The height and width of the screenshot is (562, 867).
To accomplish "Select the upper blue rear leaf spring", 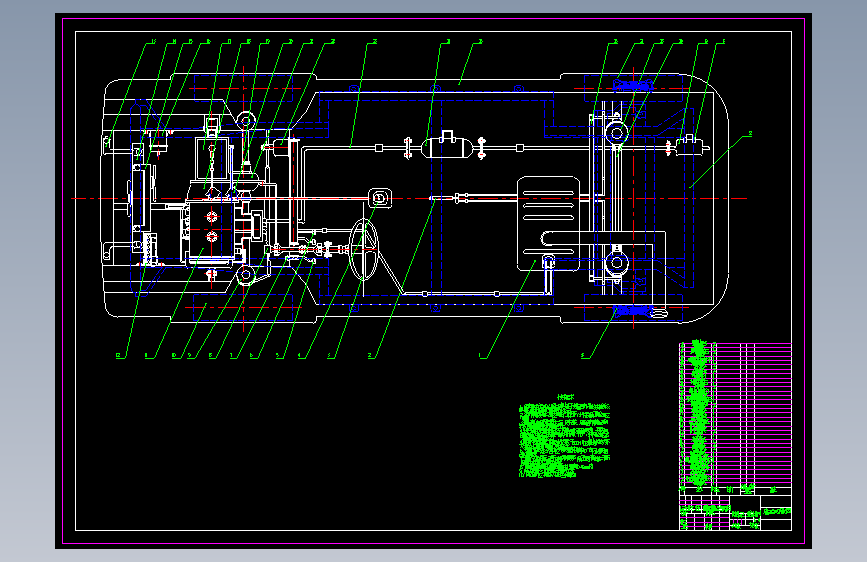I will 633,86.
